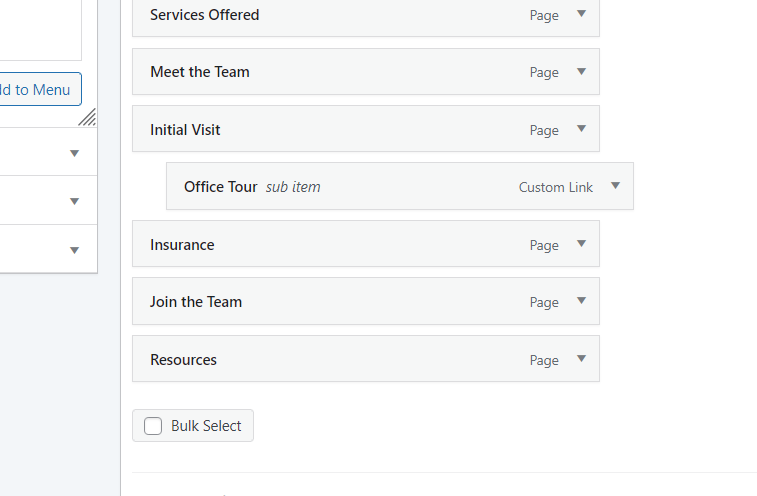The height and width of the screenshot is (496, 757).
Task: Click the Add to Menu button
Action: pyautogui.click(x=38, y=90)
